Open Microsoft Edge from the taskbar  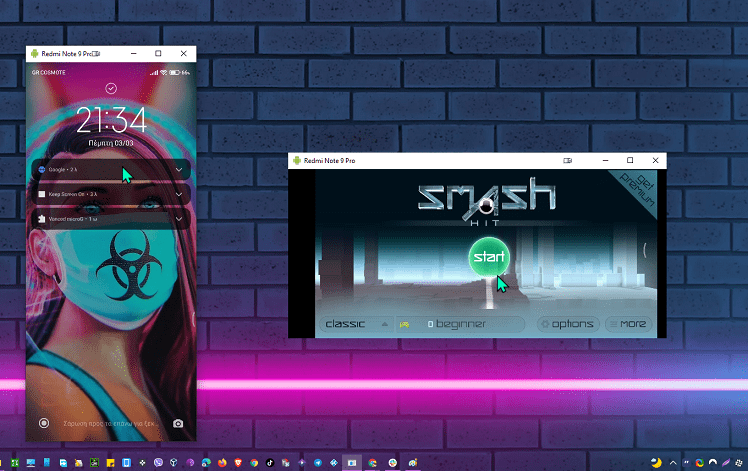click(x=206, y=462)
